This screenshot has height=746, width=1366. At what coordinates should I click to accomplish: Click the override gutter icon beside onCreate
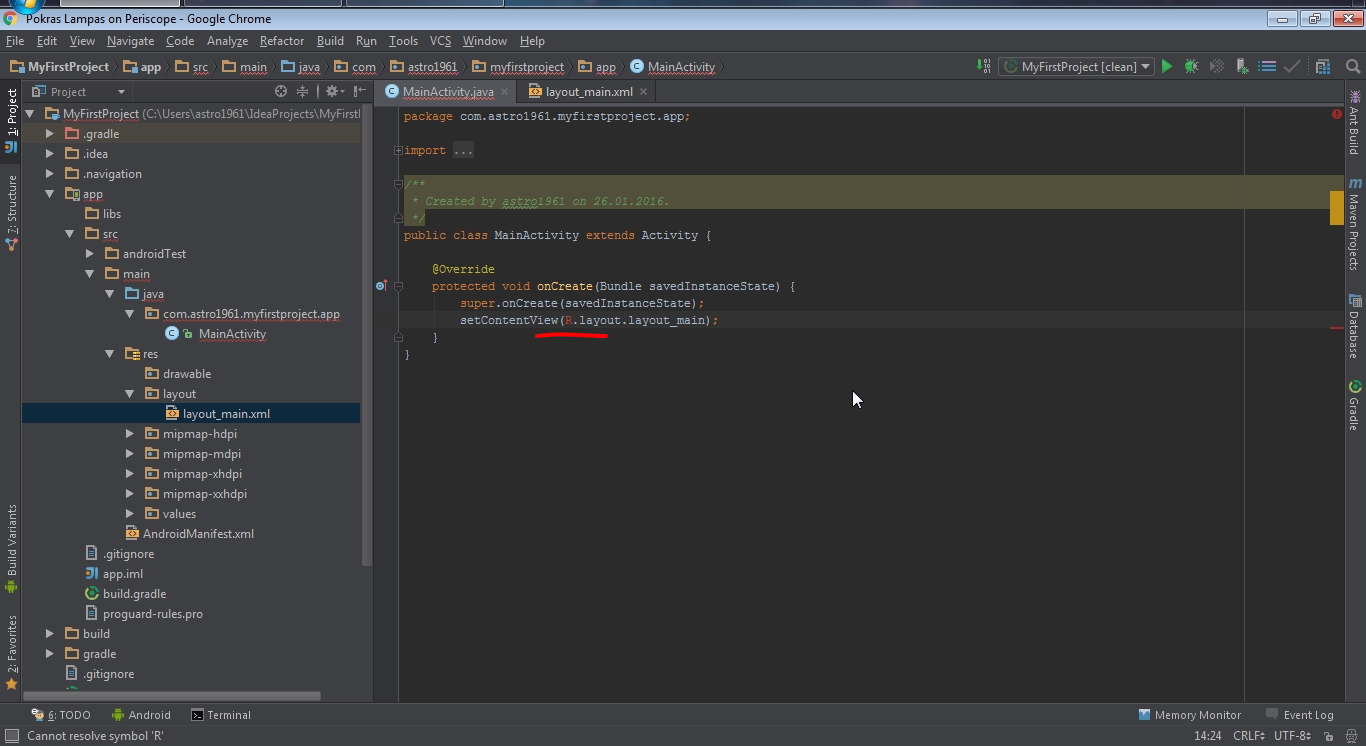(x=381, y=286)
